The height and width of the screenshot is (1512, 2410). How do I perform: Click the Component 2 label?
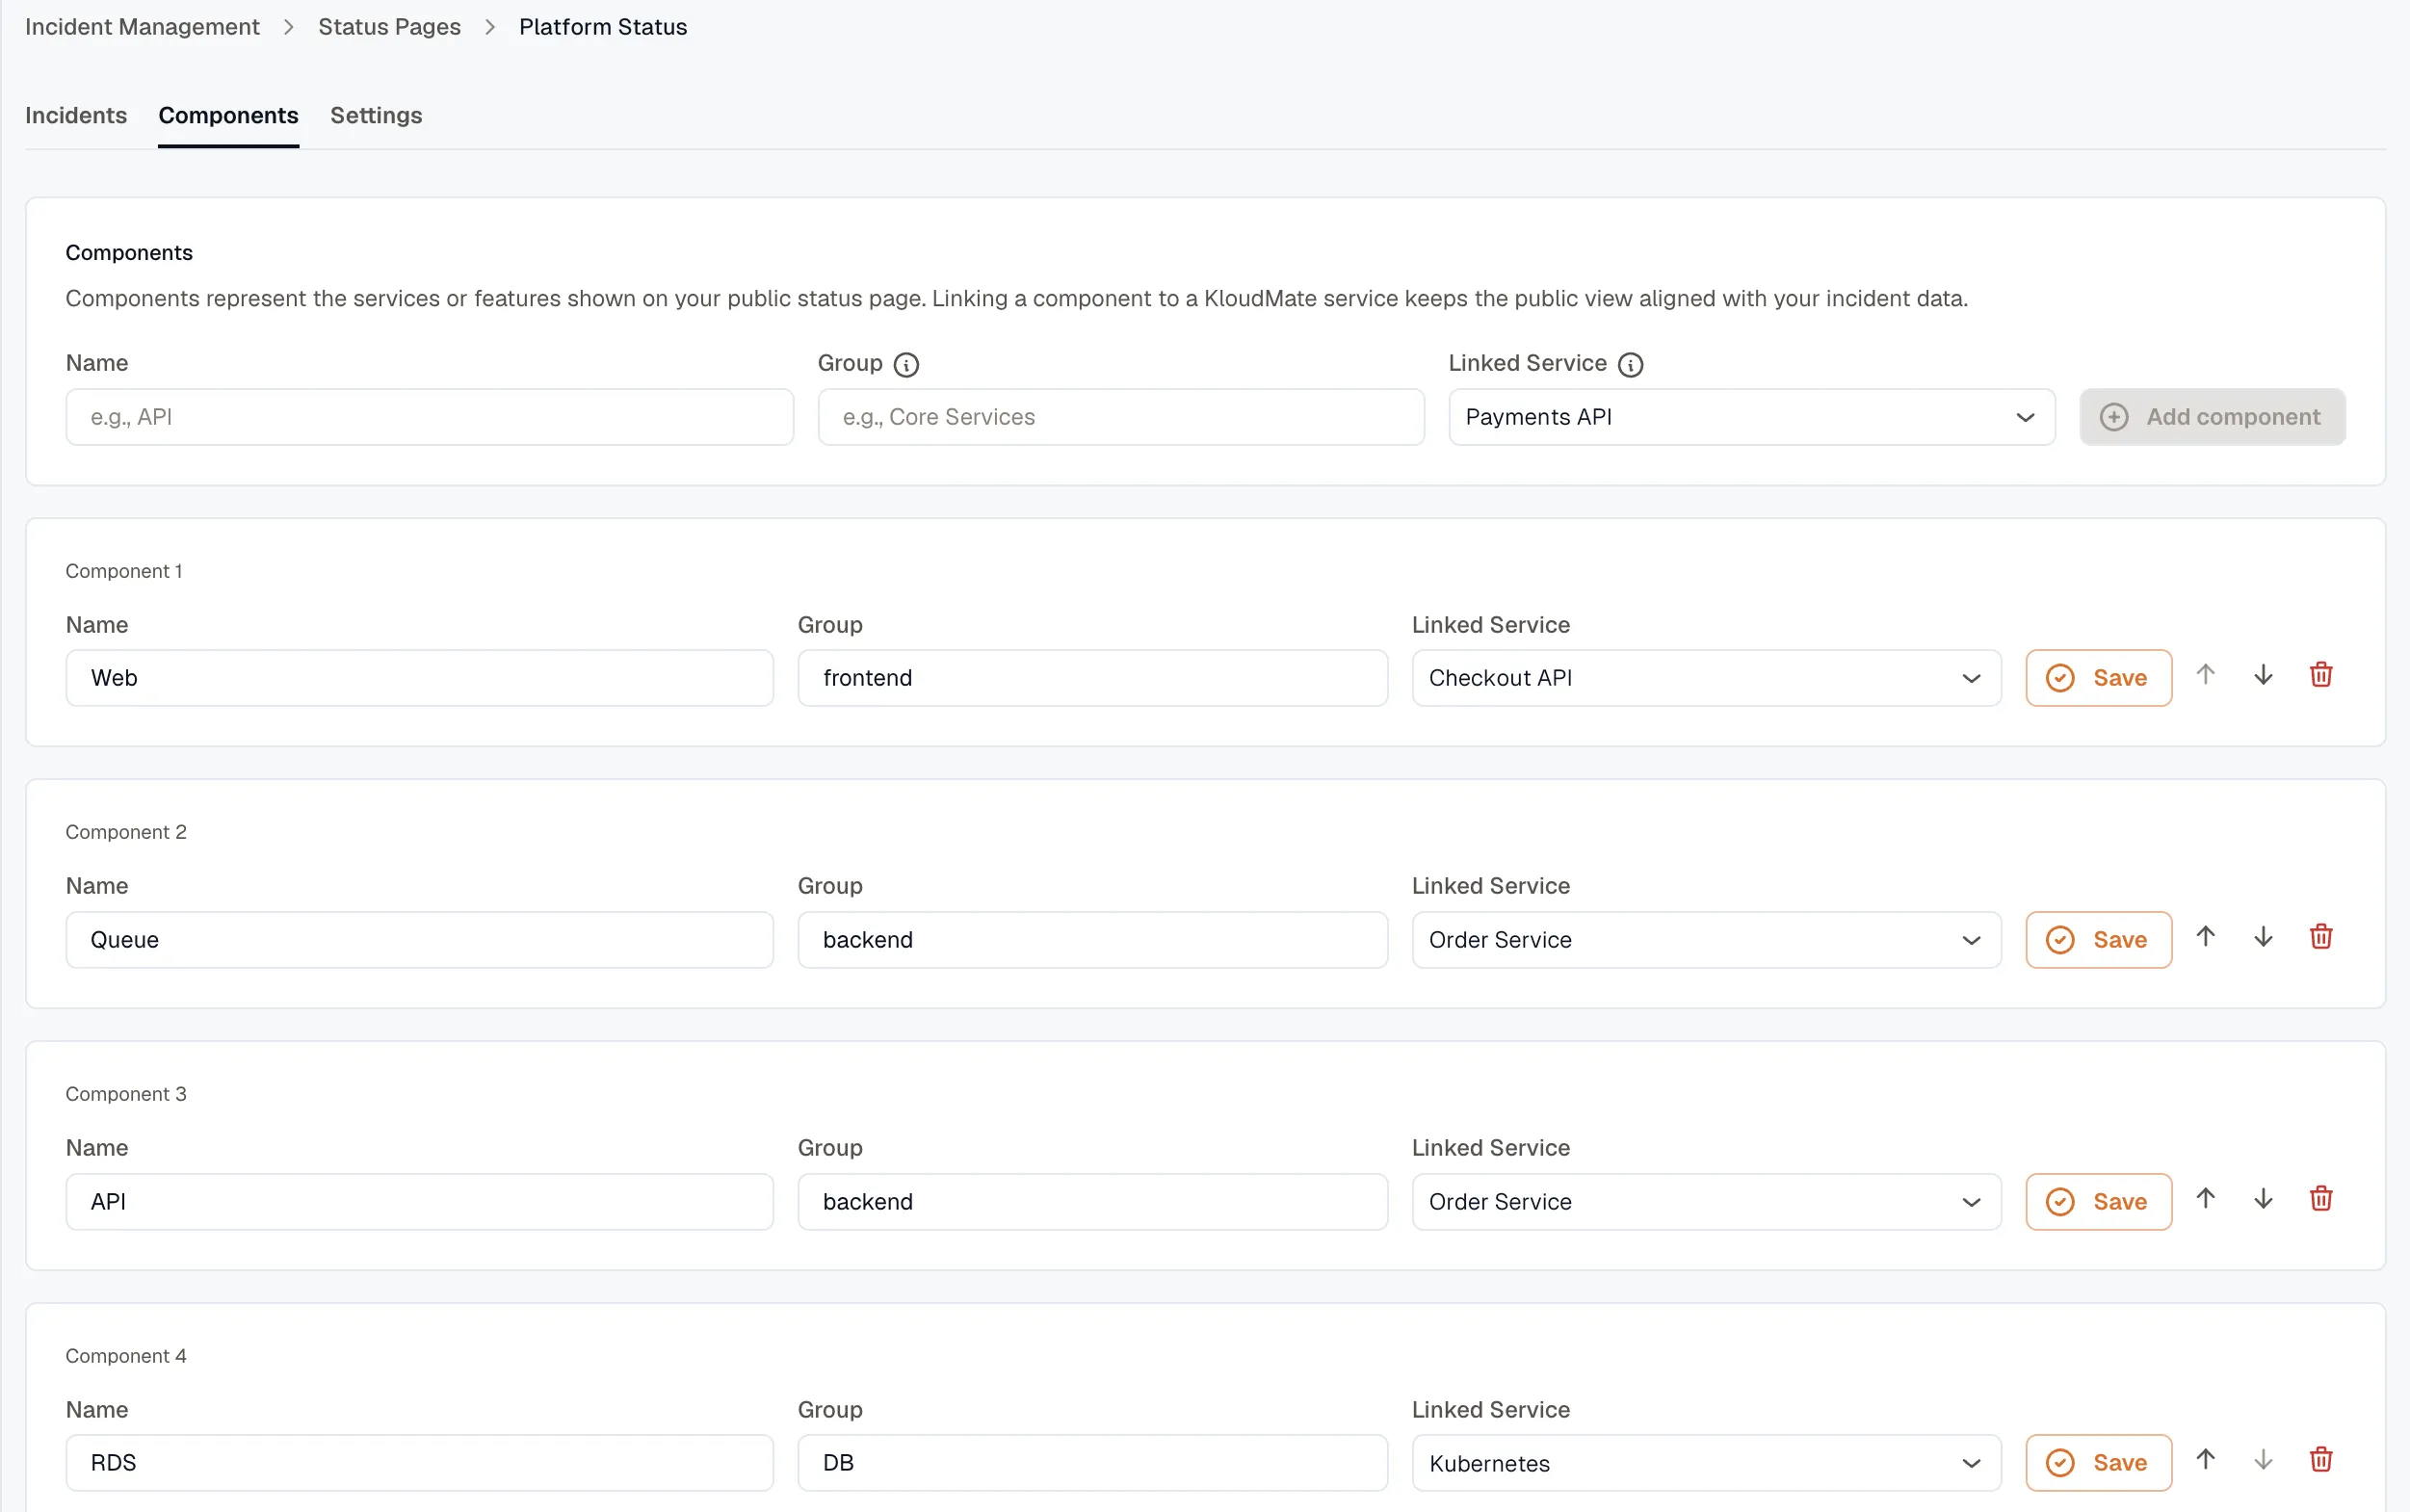click(x=126, y=832)
